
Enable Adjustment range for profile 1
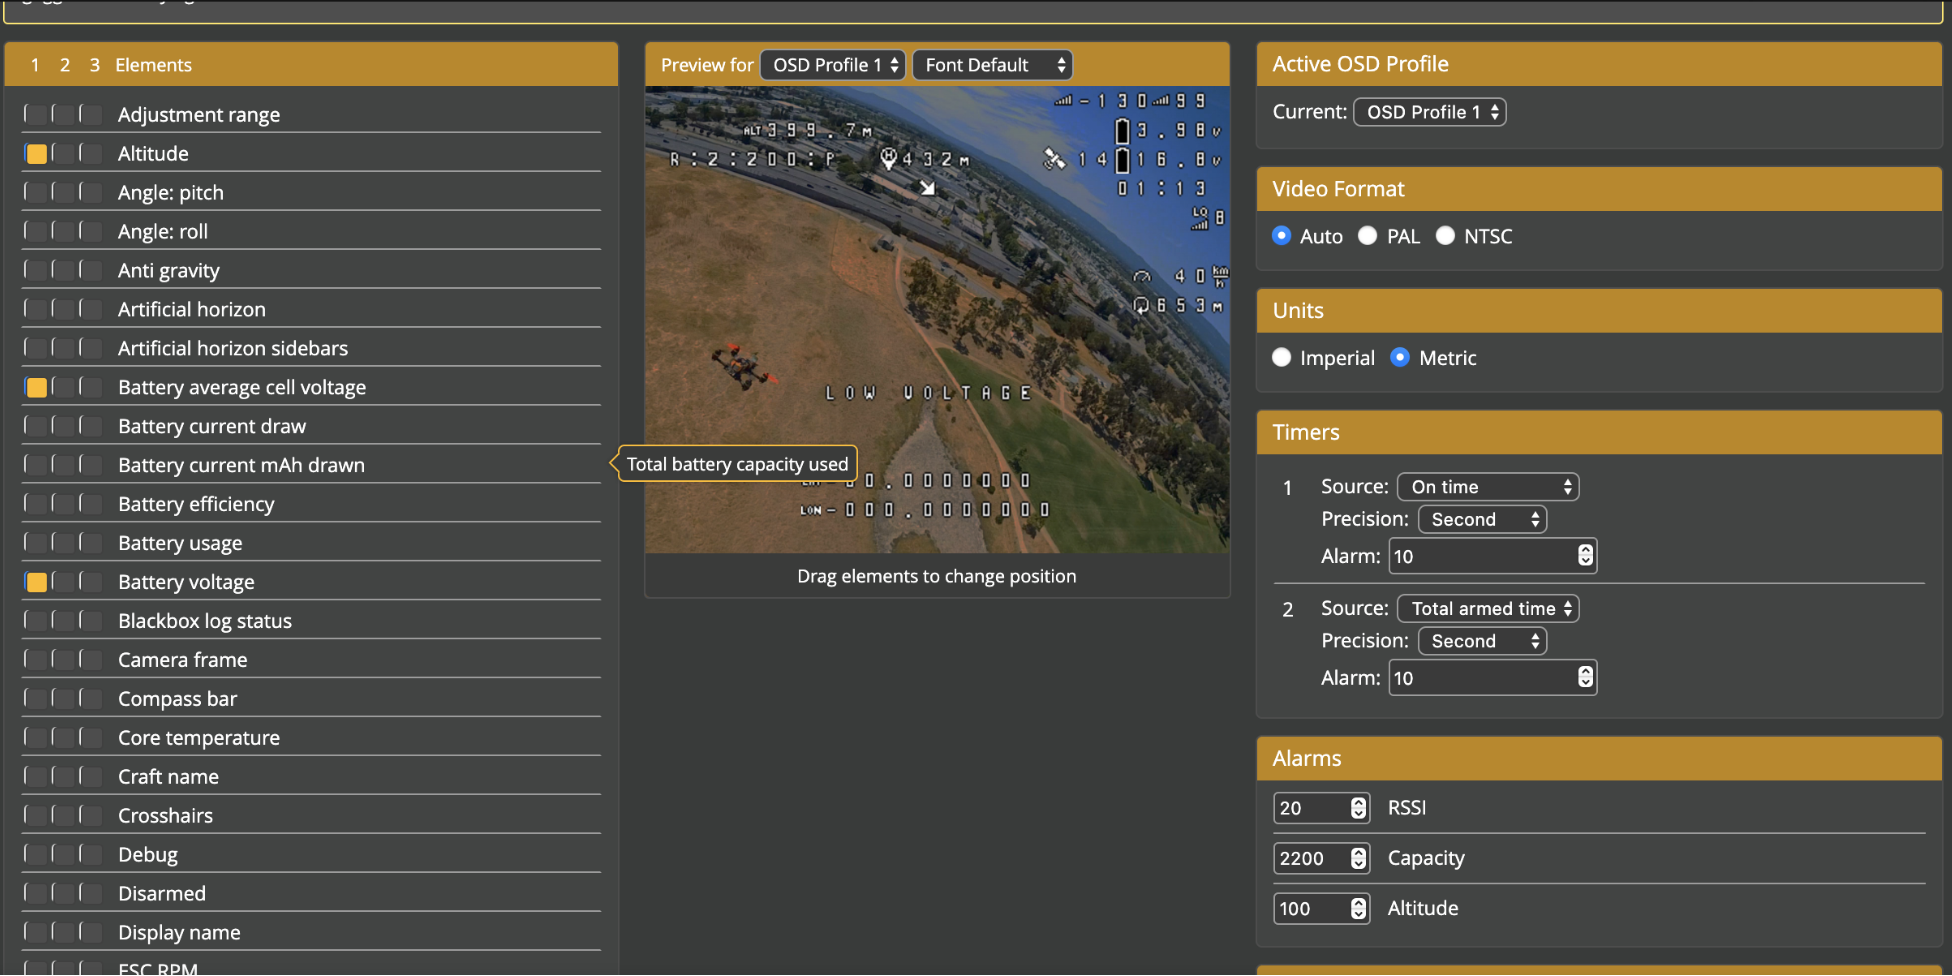click(x=36, y=115)
